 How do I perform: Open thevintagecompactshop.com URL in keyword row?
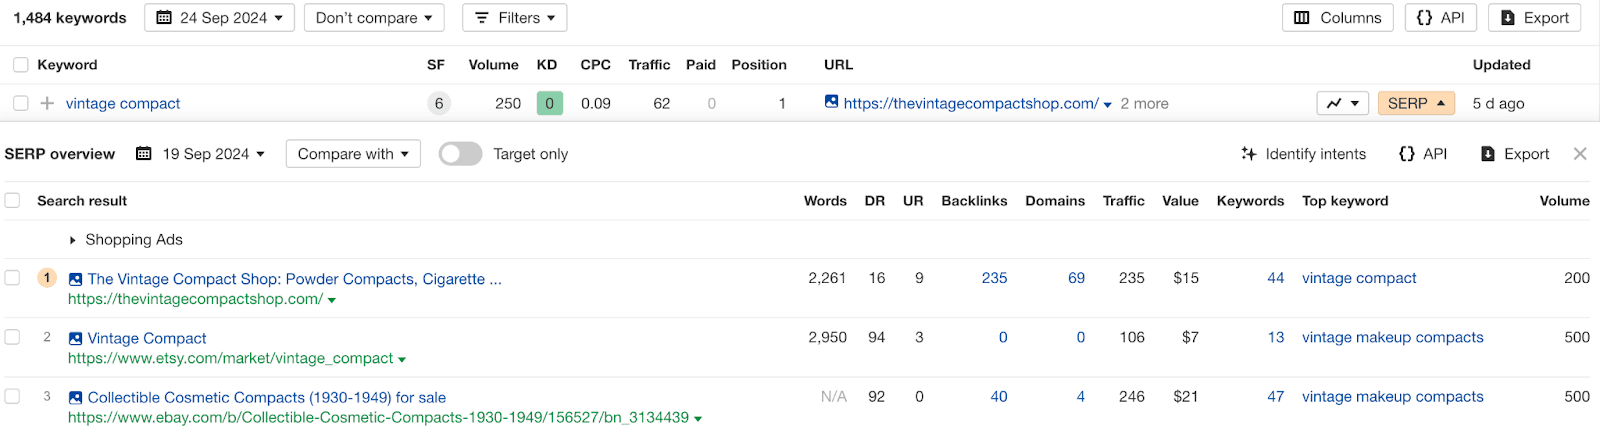971,103
